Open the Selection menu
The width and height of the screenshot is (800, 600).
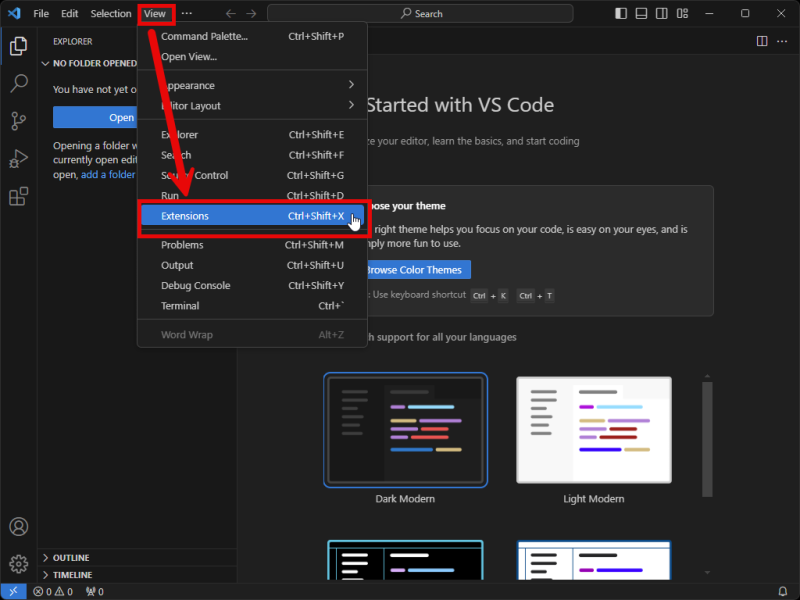coord(110,13)
